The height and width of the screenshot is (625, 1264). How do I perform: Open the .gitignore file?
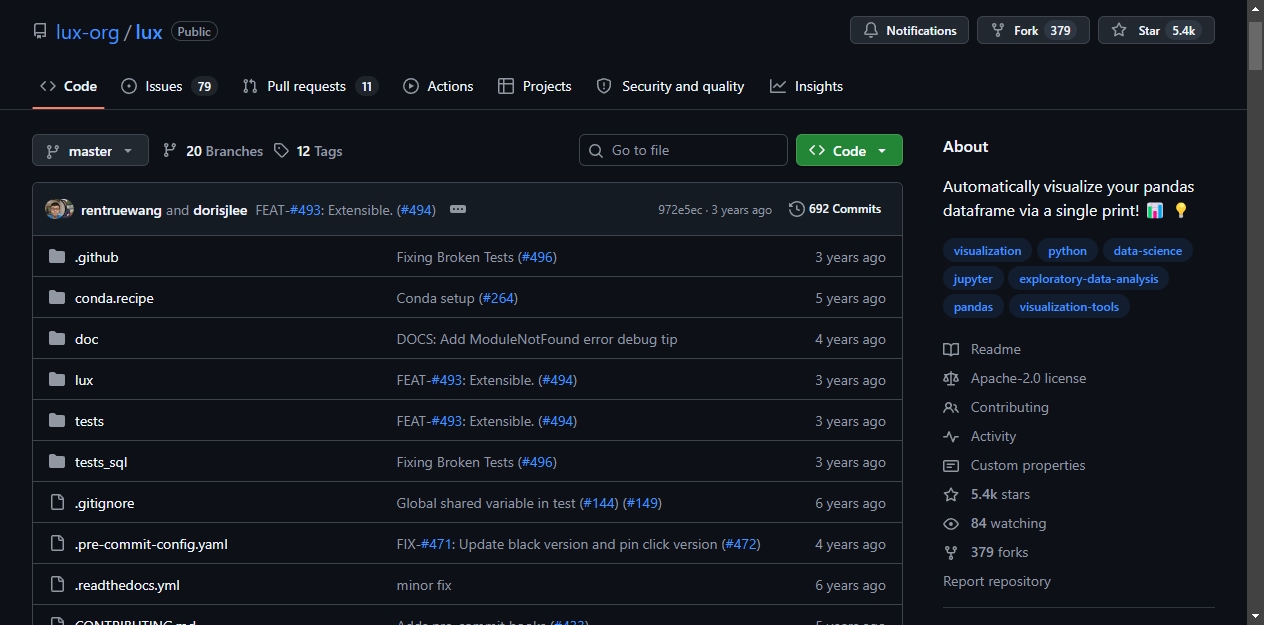104,503
